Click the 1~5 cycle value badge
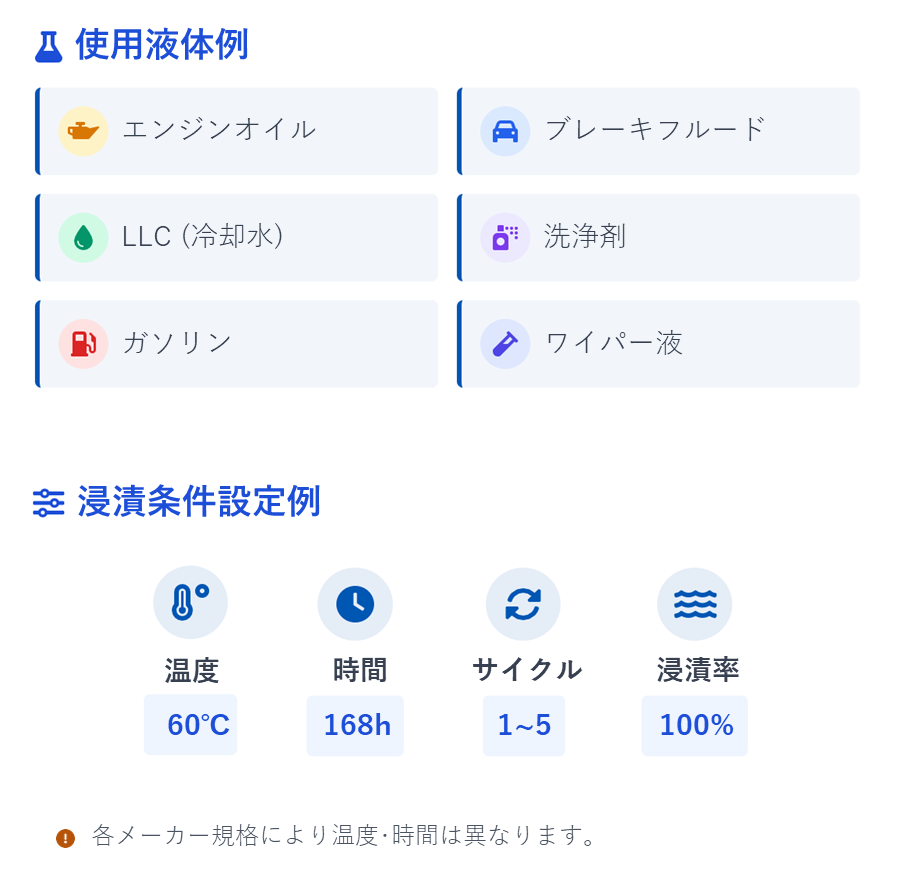 pos(523,725)
